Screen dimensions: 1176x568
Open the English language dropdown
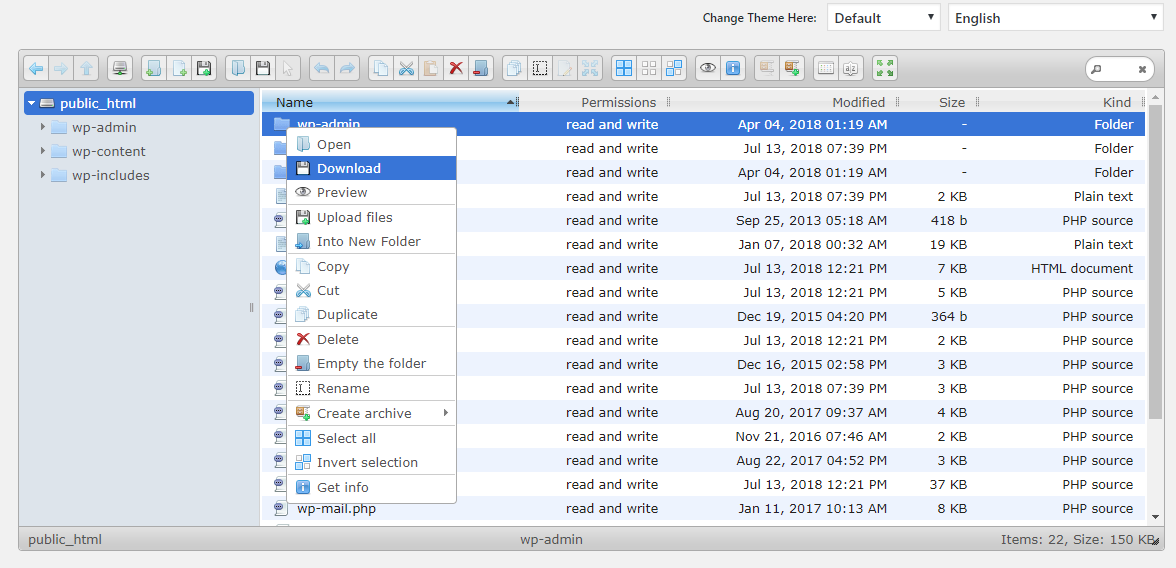tap(1055, 18)
